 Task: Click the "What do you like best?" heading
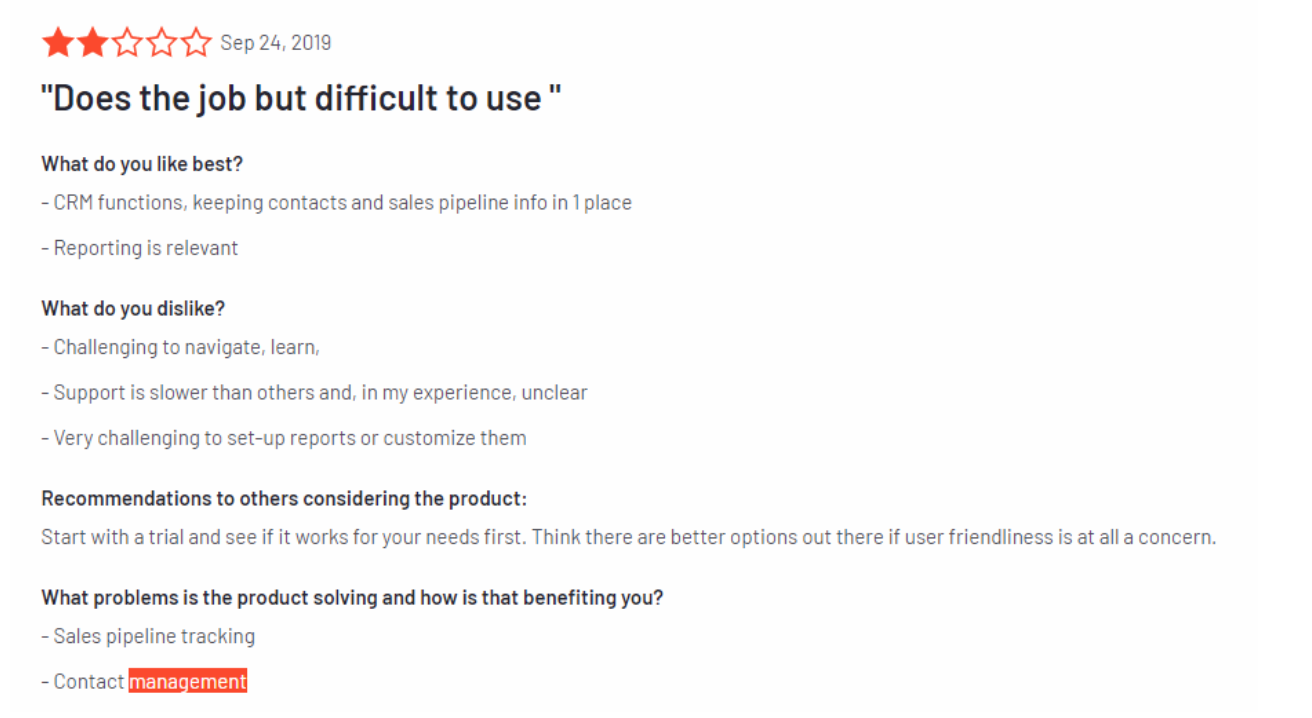point(142,163)
